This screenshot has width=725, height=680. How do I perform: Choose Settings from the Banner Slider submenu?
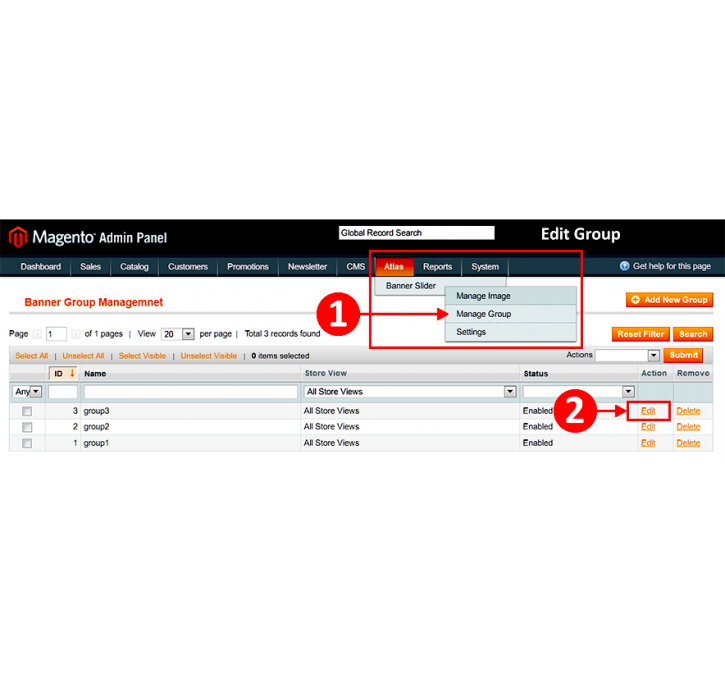(x=510, y=332)
